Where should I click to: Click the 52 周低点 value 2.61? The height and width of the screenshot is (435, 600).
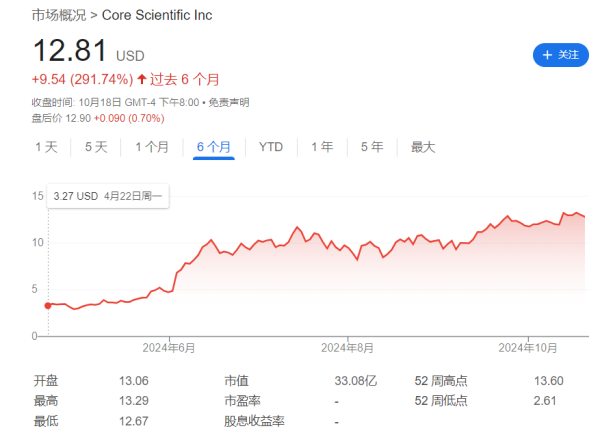[x=545, y=401]
